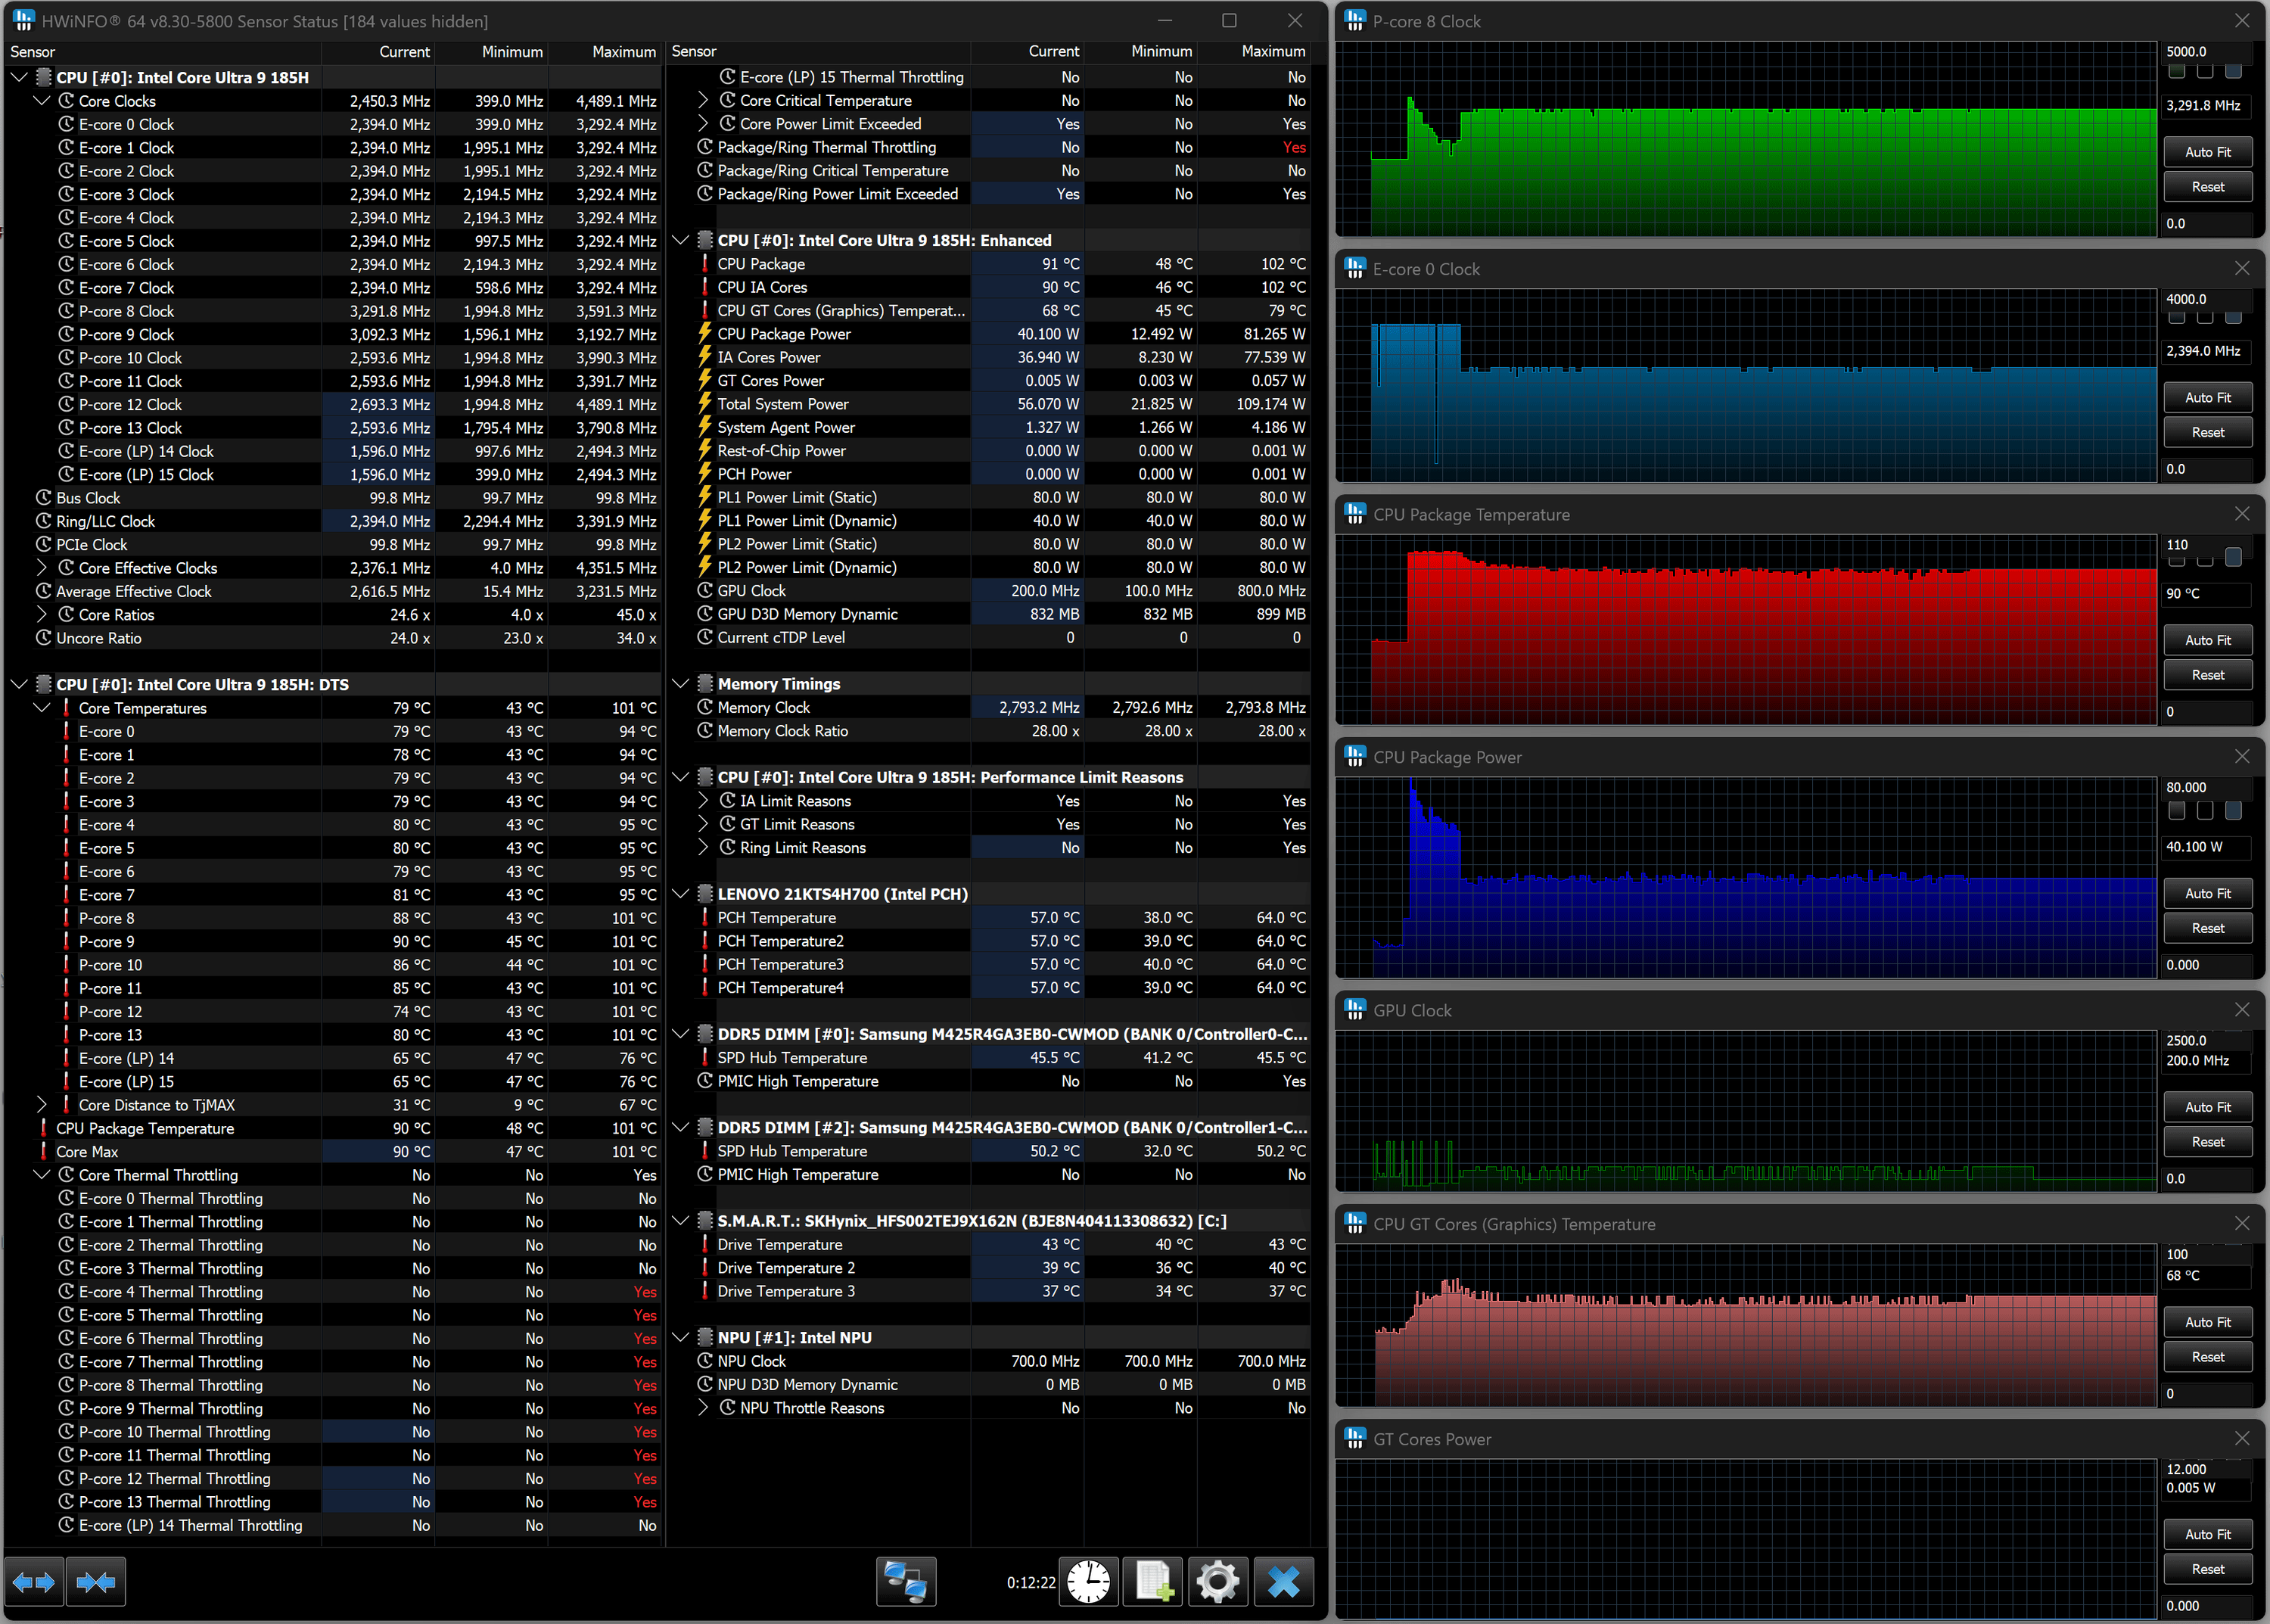Click the log file with plus icon
Screen dimensions: 2270x1624
[1153, 1582]
